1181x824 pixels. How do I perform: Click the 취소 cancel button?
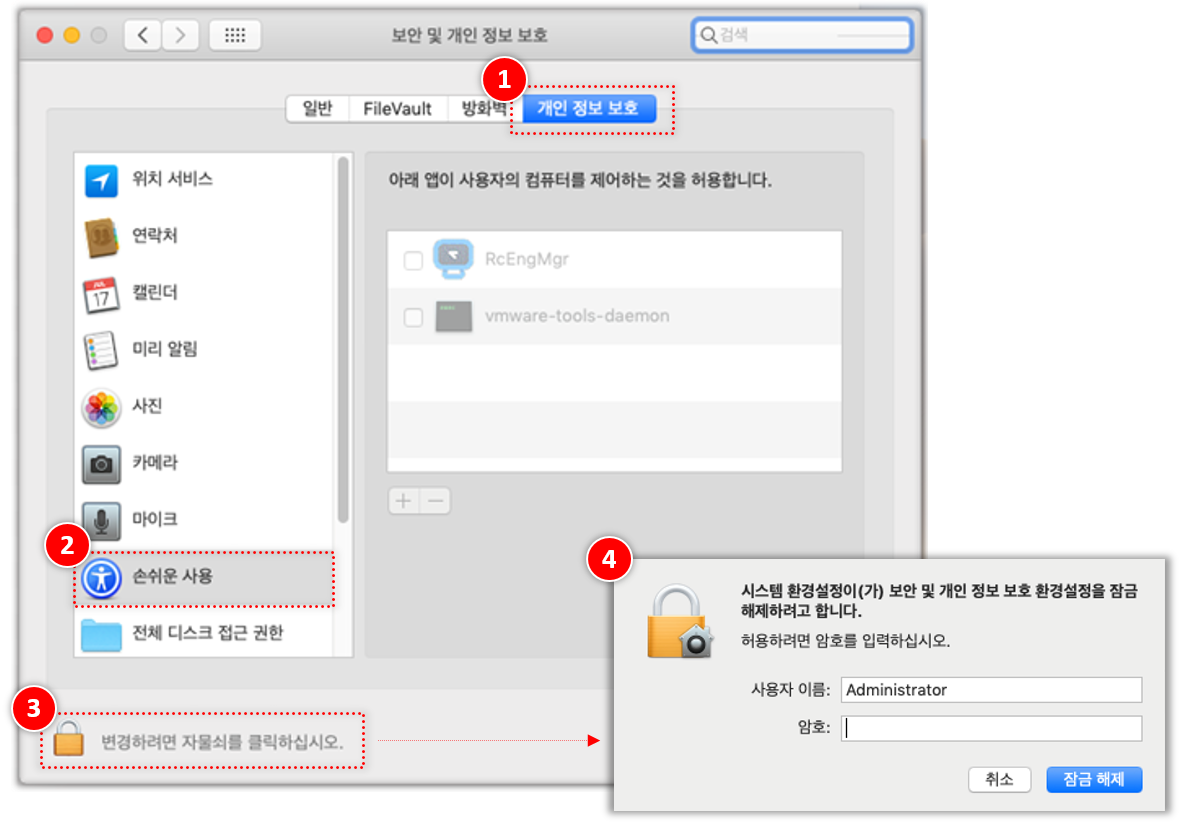(x=999, y=780)
